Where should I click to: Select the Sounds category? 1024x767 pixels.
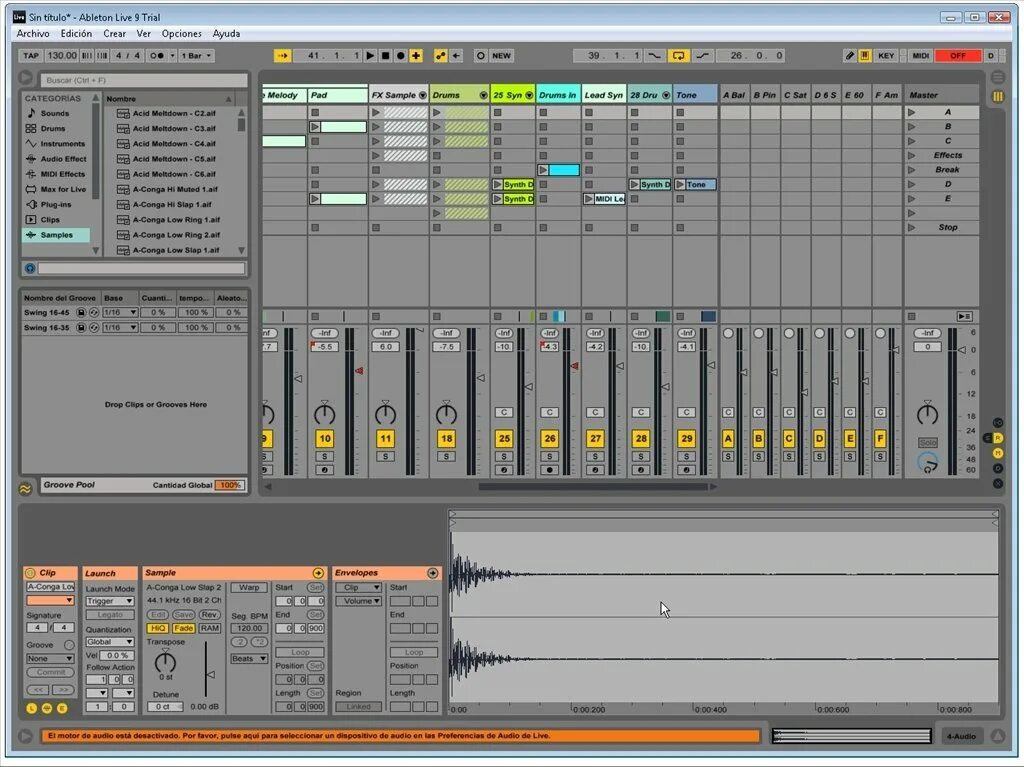click(x=55, y=114)
